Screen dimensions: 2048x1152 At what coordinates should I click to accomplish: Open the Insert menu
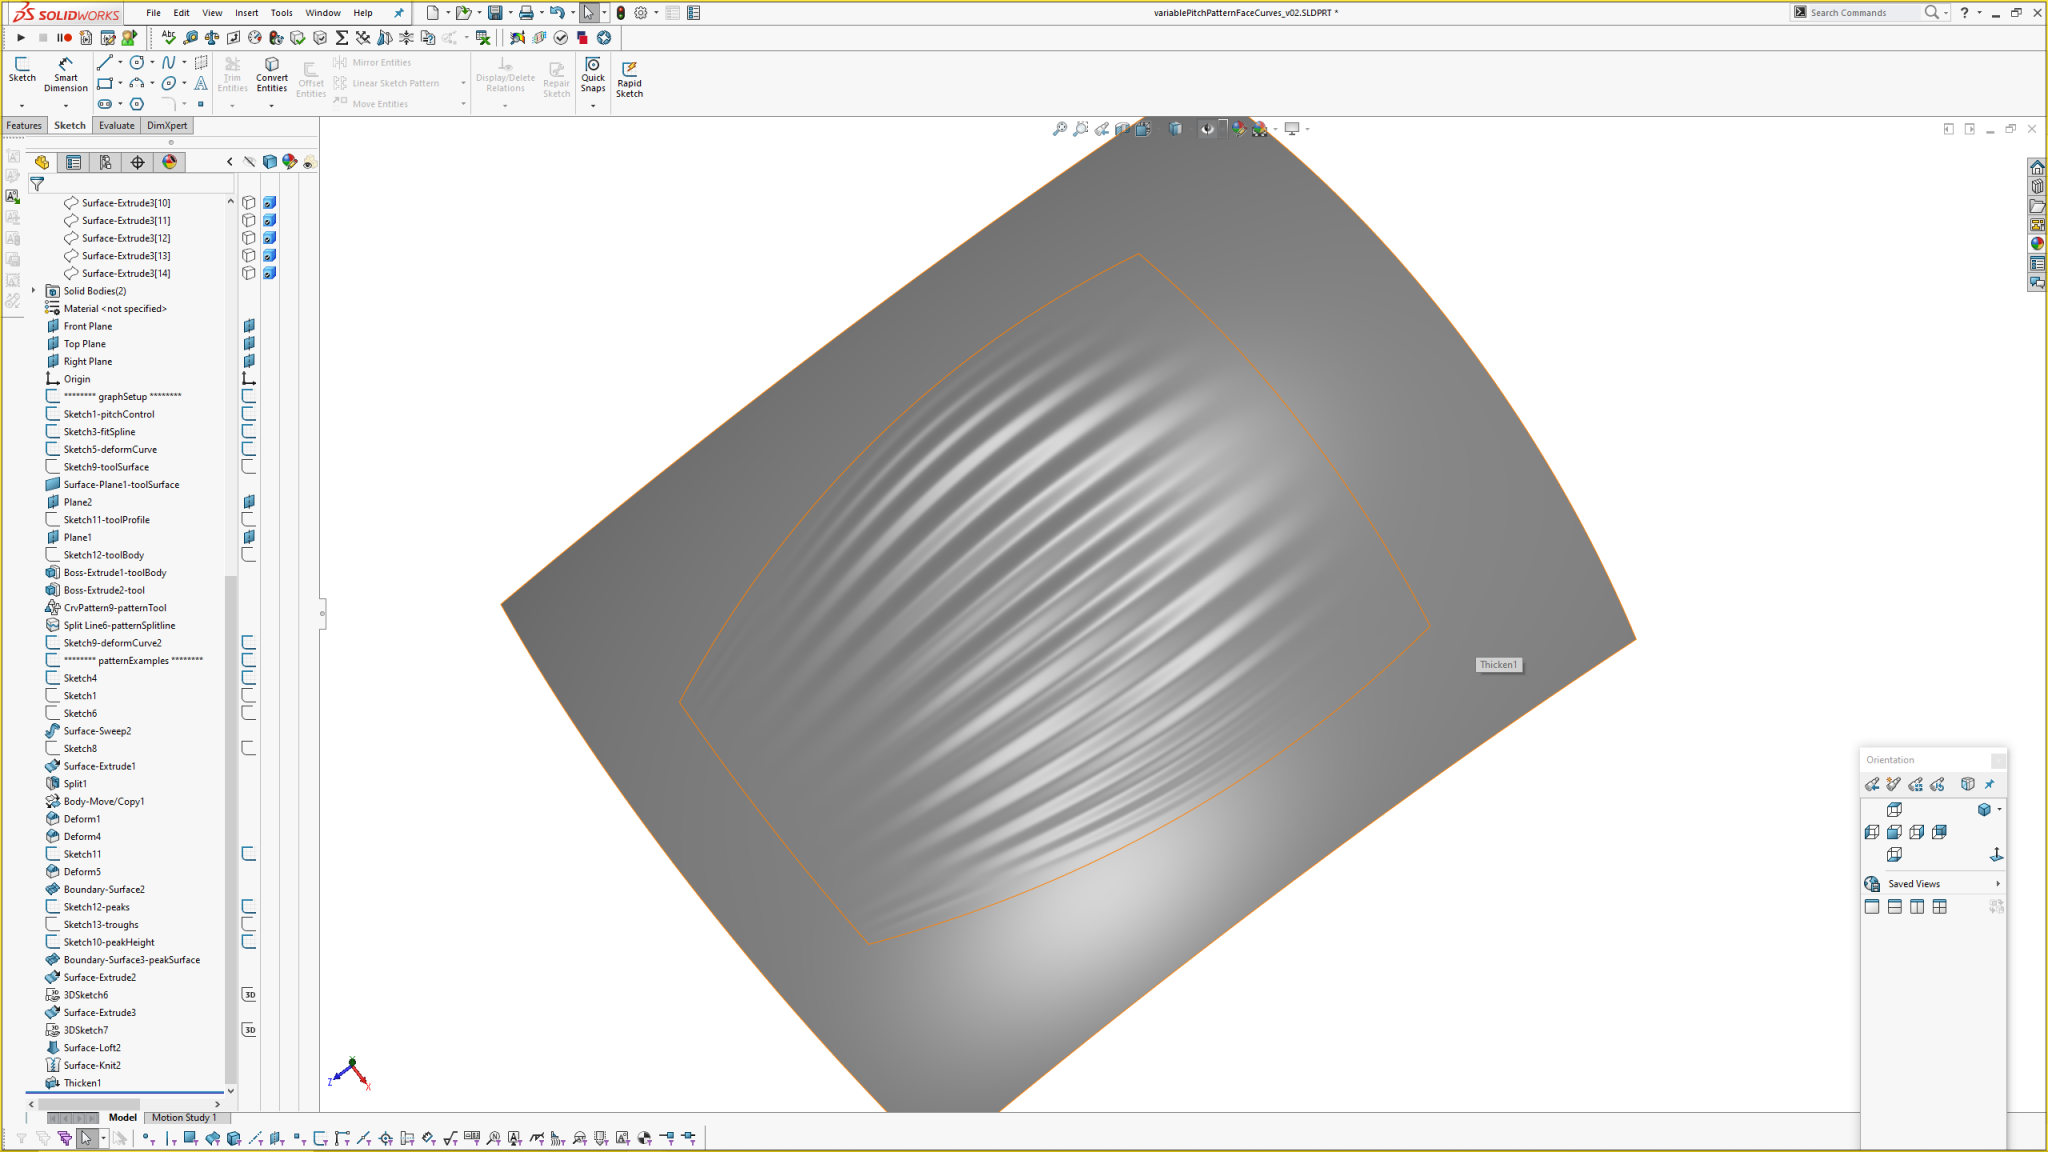tap(246, 13)
